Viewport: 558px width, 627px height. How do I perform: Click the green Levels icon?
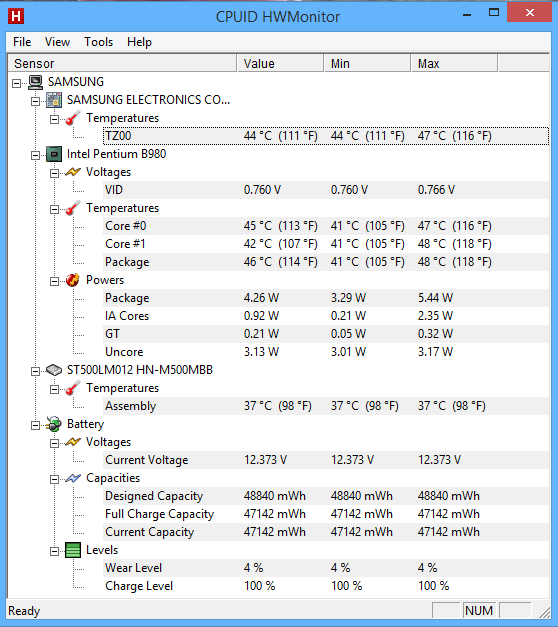click(73, 550)
